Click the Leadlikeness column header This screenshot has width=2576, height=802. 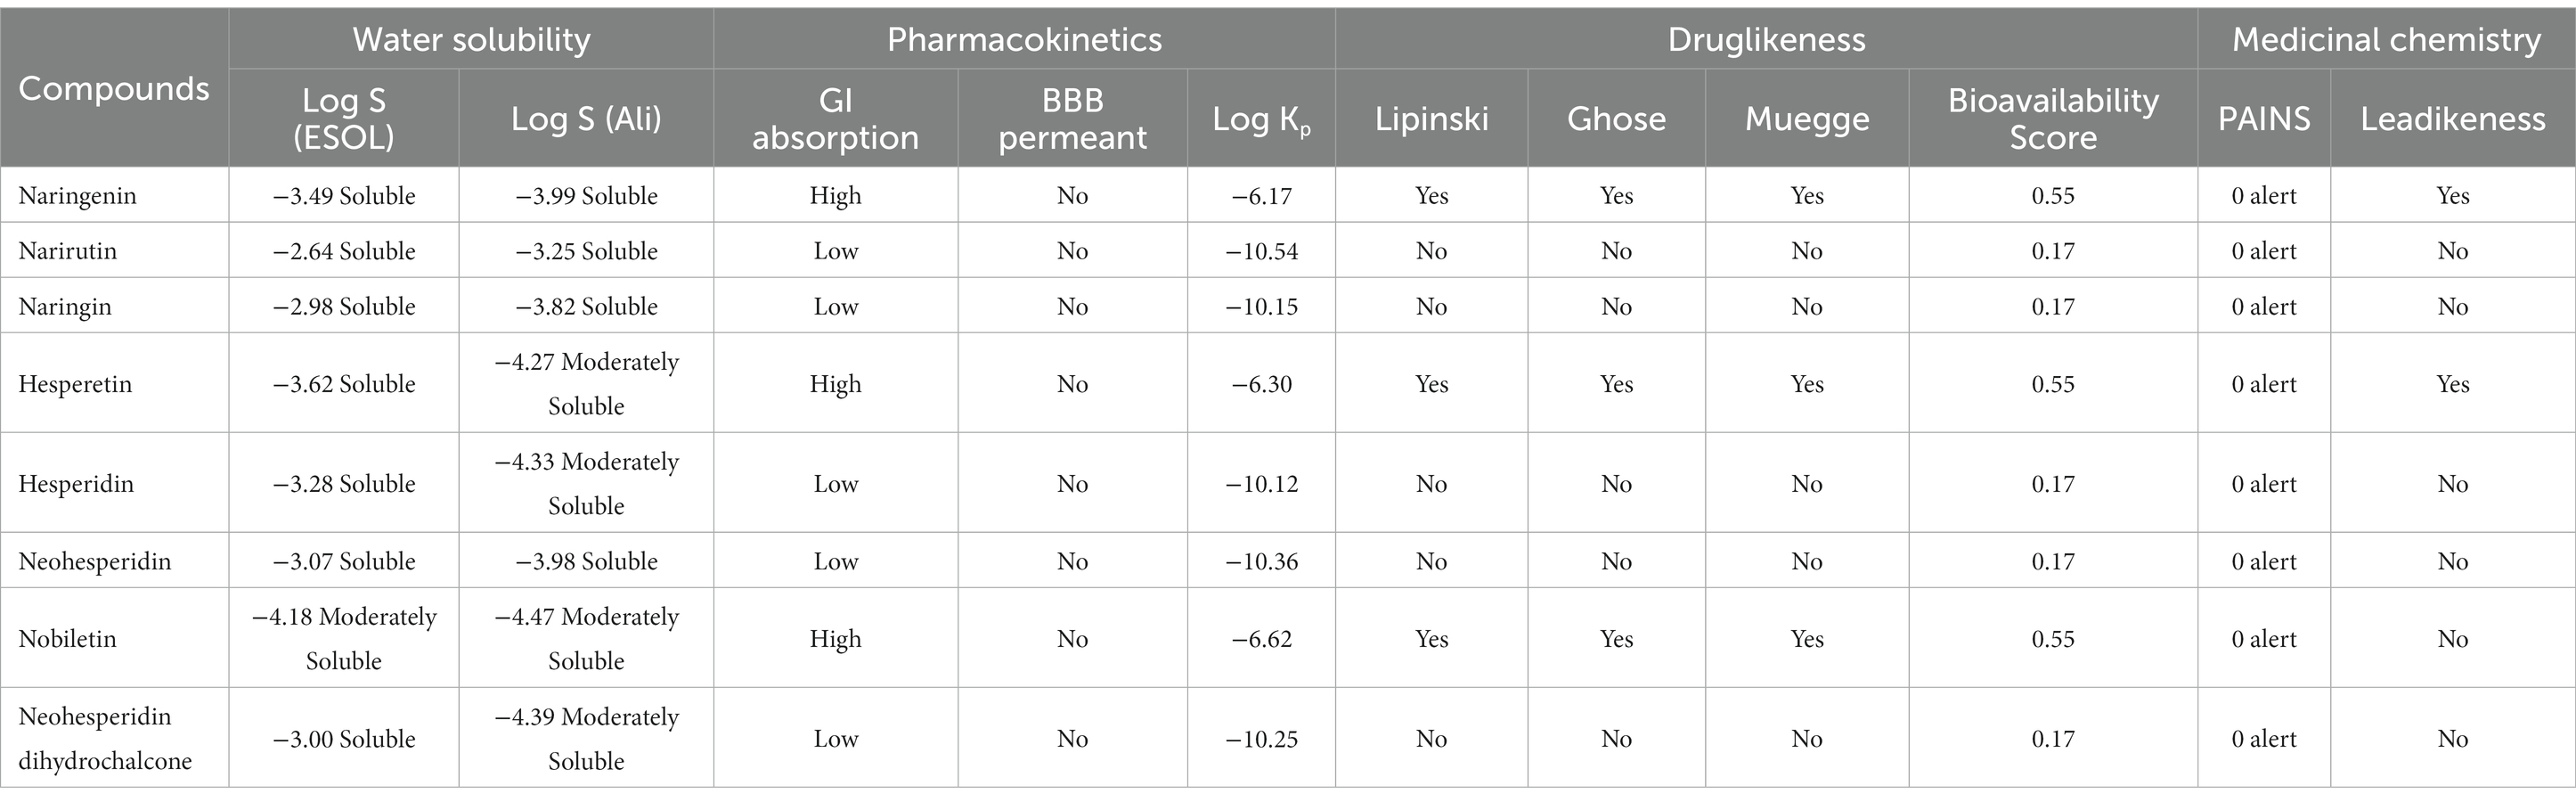(x=2453, y=119)
